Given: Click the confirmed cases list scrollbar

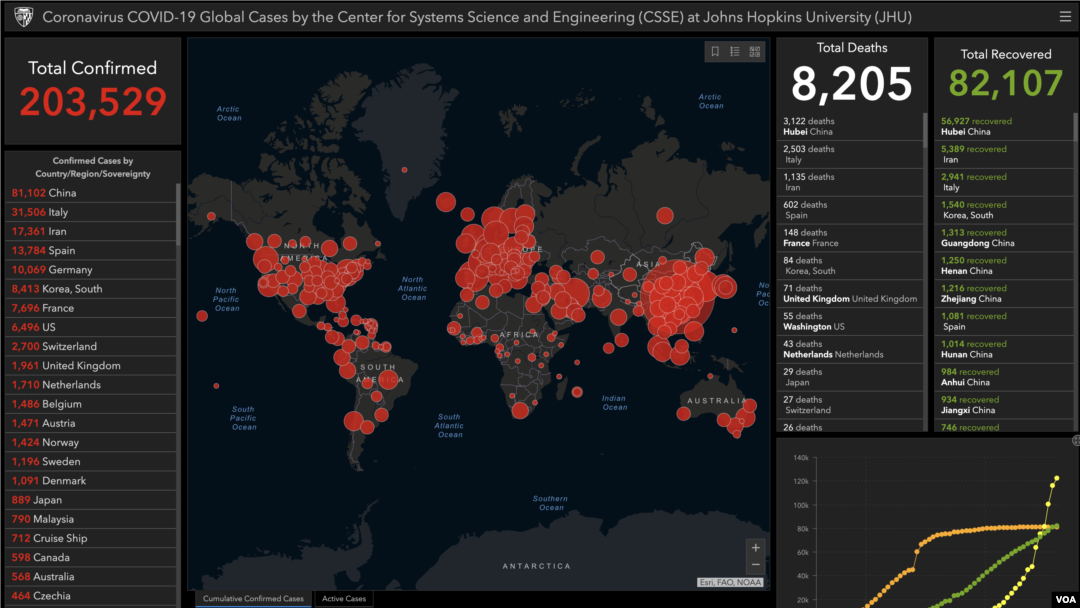Looking at the screenshot, I should coord(178,213).
